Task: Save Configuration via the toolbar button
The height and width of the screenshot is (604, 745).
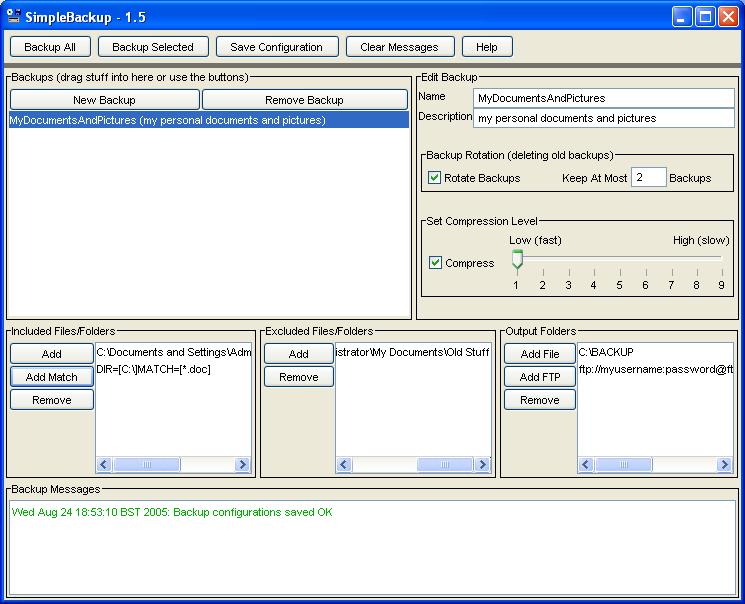Action: 276,47
